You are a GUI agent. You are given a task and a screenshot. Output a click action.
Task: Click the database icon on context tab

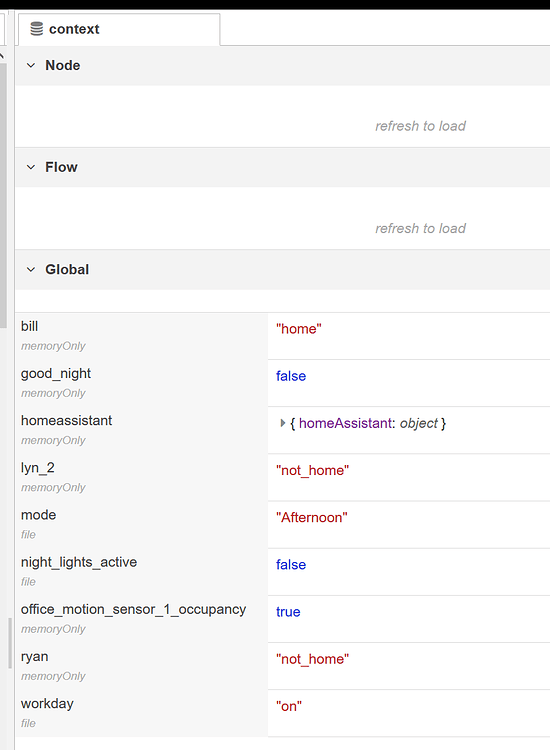click(37, 29)
